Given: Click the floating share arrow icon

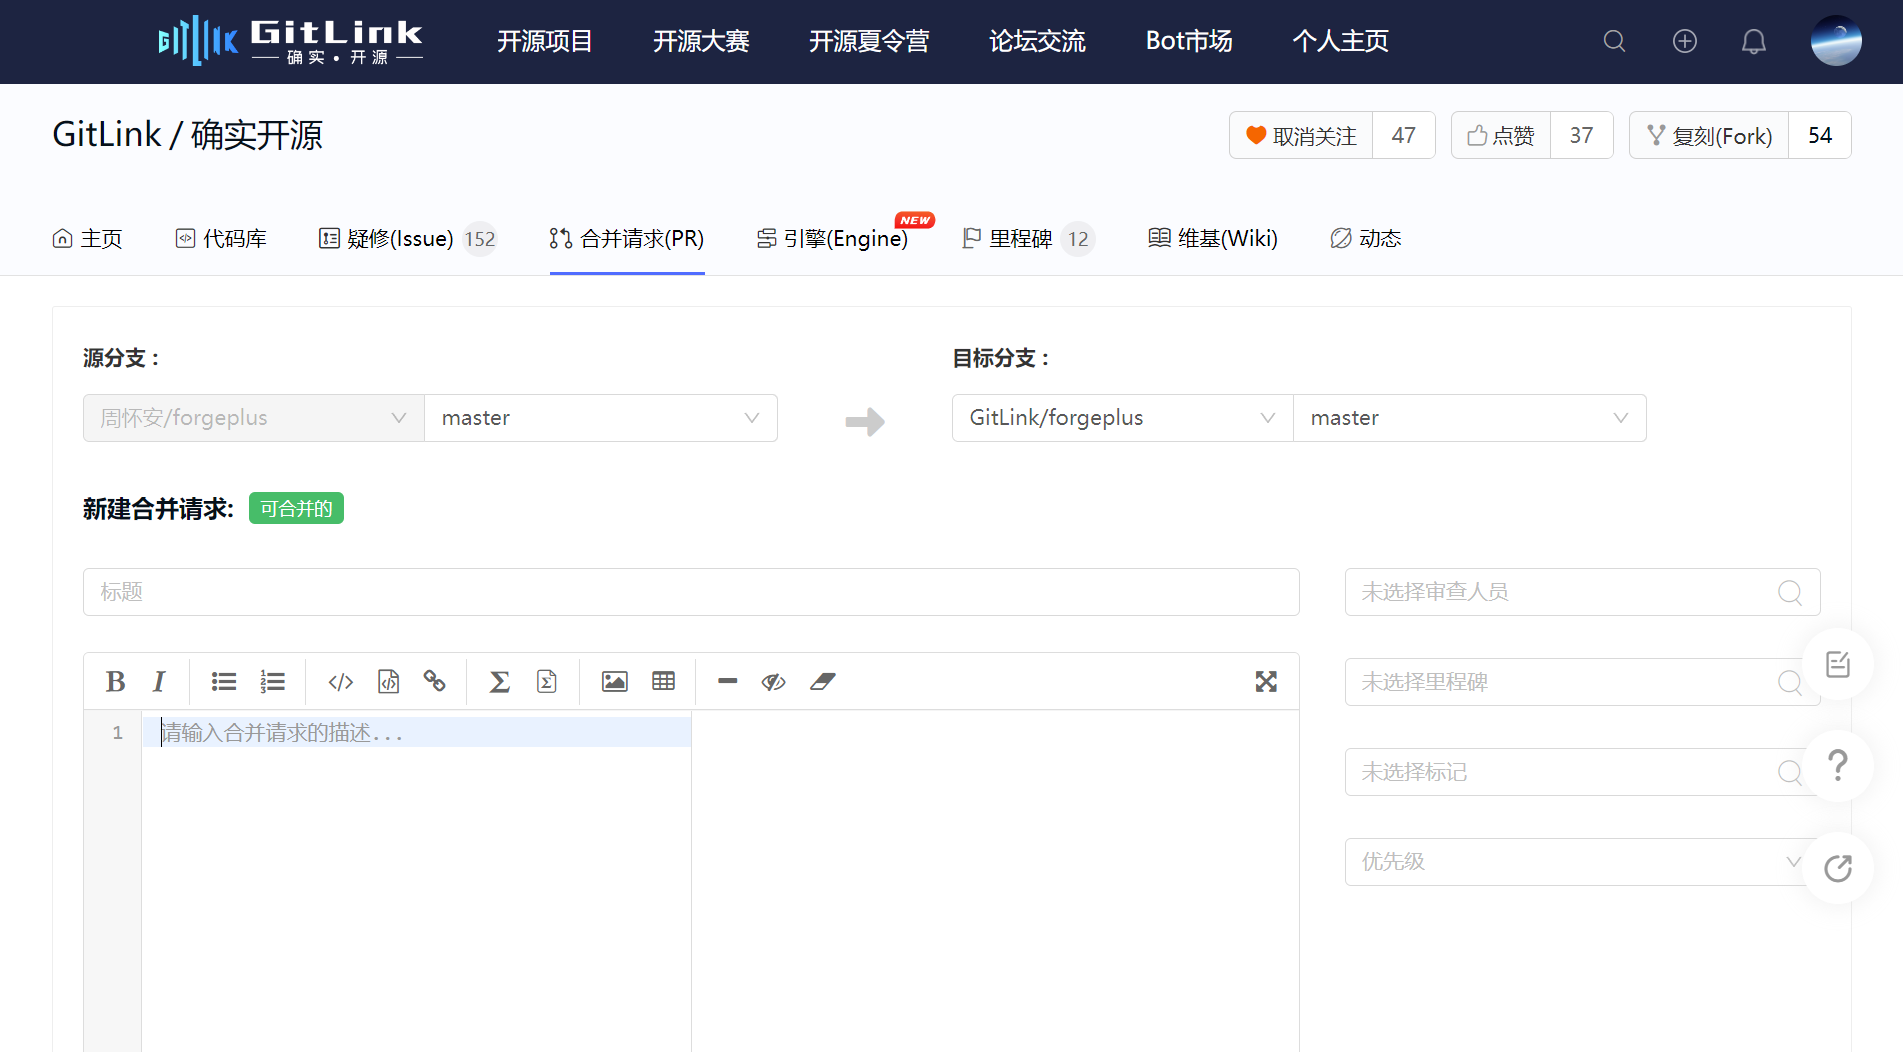Looking at the screenshot, I should 1838,868.
